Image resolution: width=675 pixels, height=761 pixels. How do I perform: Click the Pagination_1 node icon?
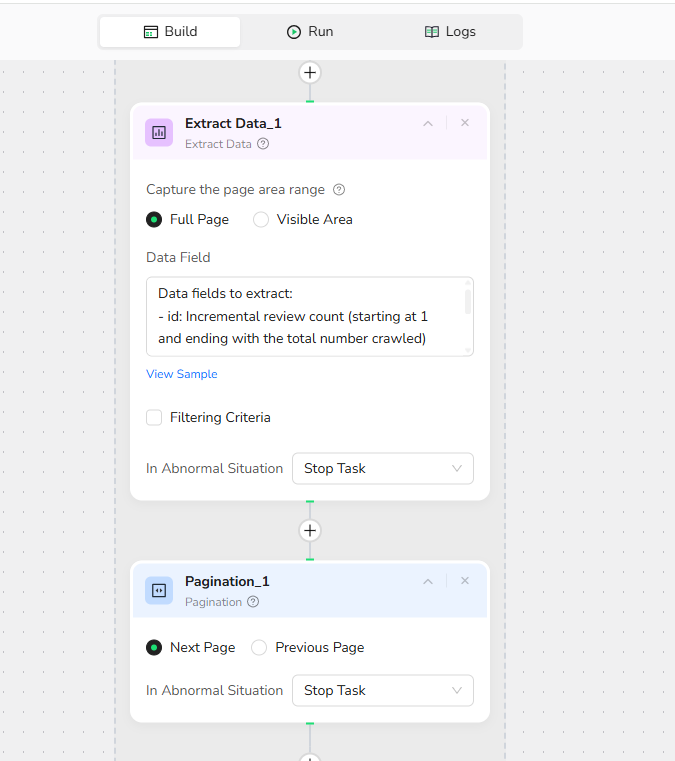pyautogui.click(x=159, y=590)
